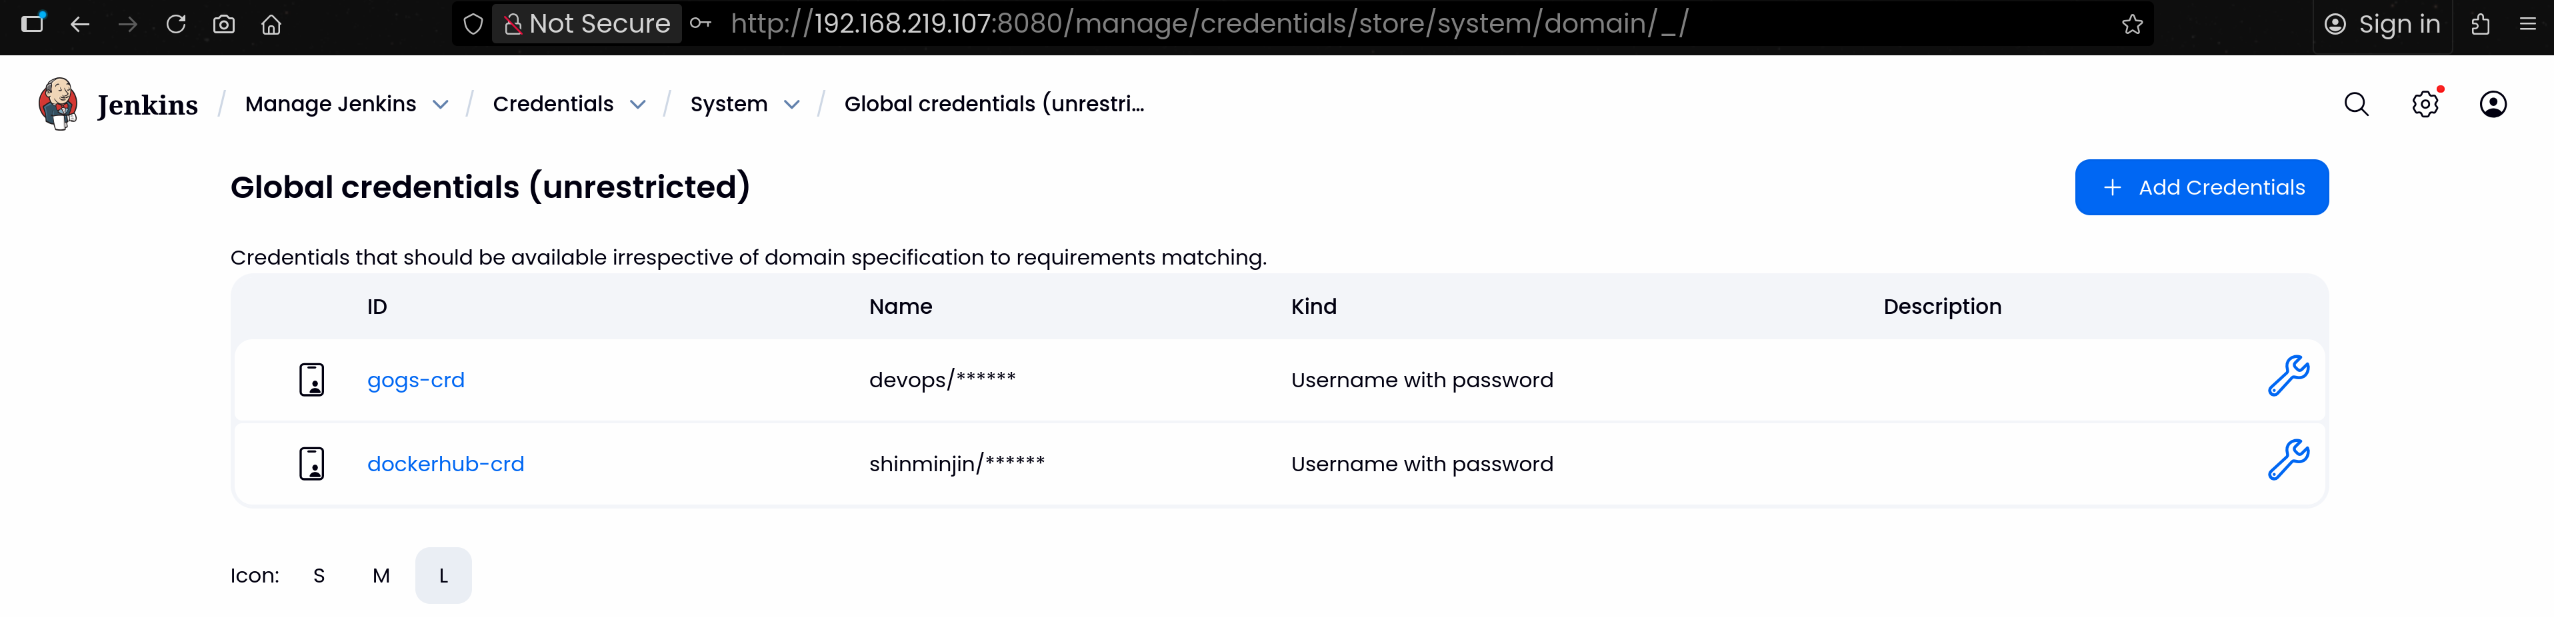Go to the Credentials breadcrumb item
This screenshot has height=617, width=2554.
553,104
